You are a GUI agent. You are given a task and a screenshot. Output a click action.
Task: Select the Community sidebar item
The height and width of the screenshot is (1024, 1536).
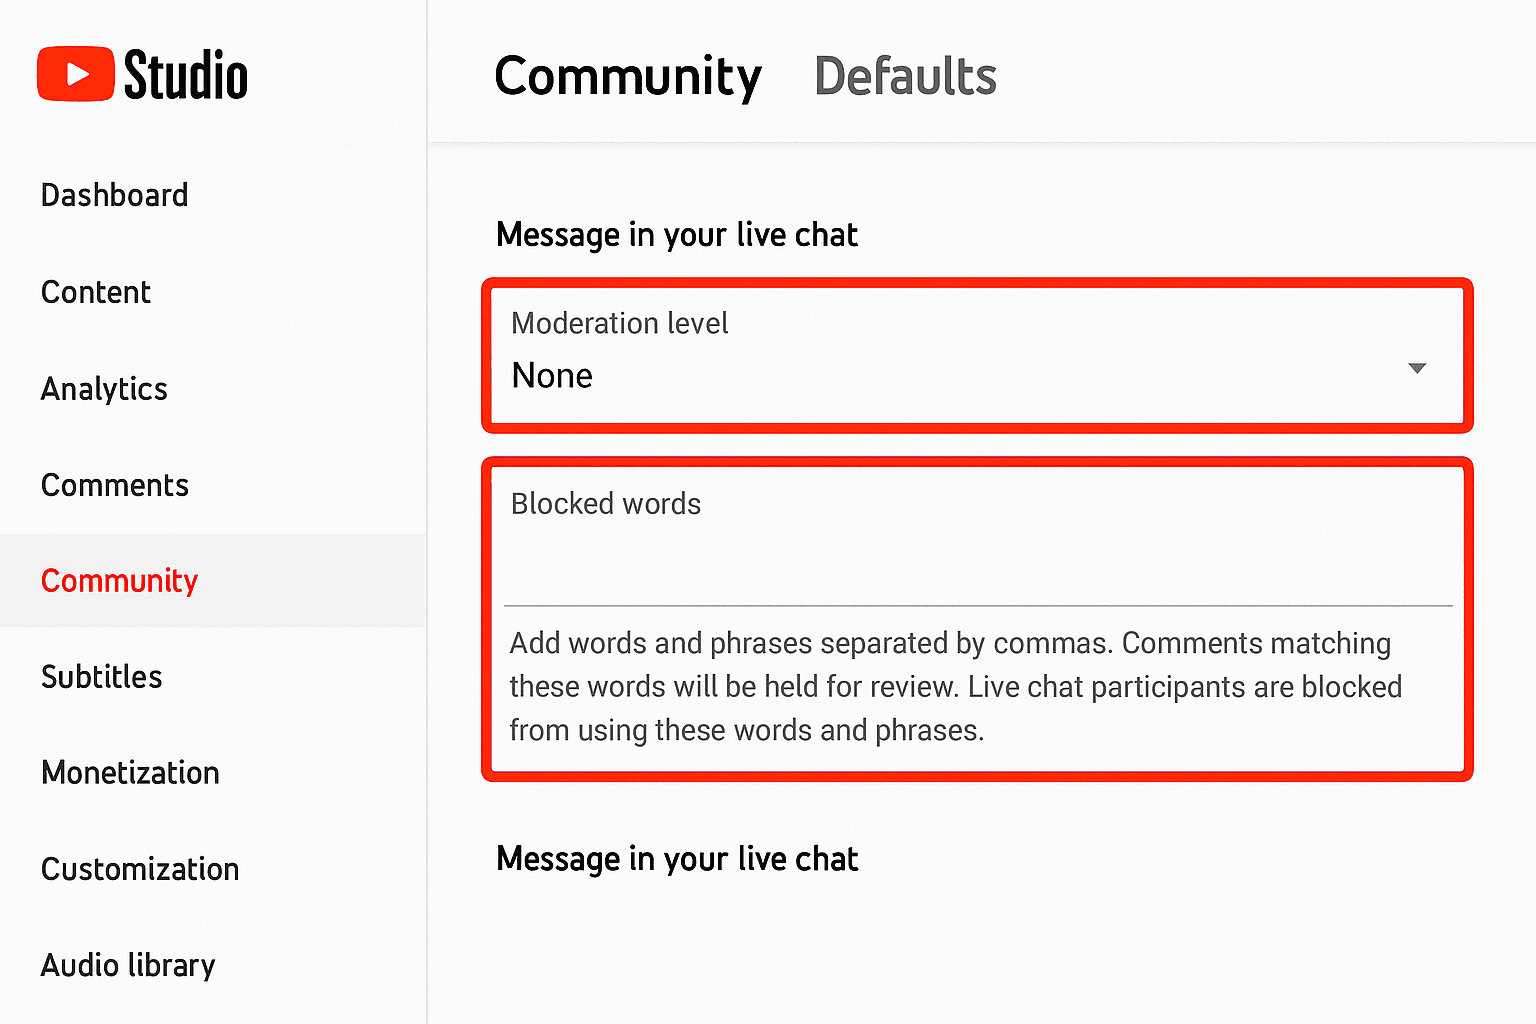pyautogui.click(x=213, y=581)
